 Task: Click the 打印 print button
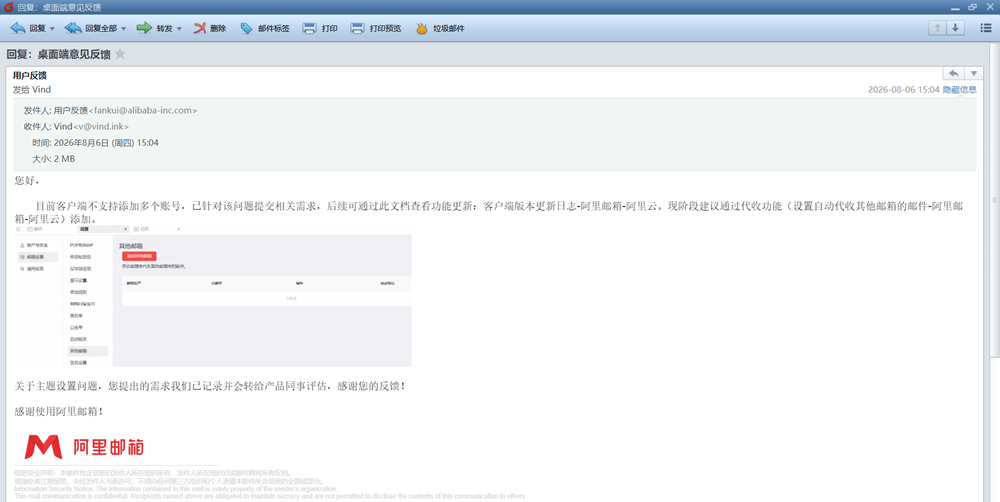click(x=320, y=28)
